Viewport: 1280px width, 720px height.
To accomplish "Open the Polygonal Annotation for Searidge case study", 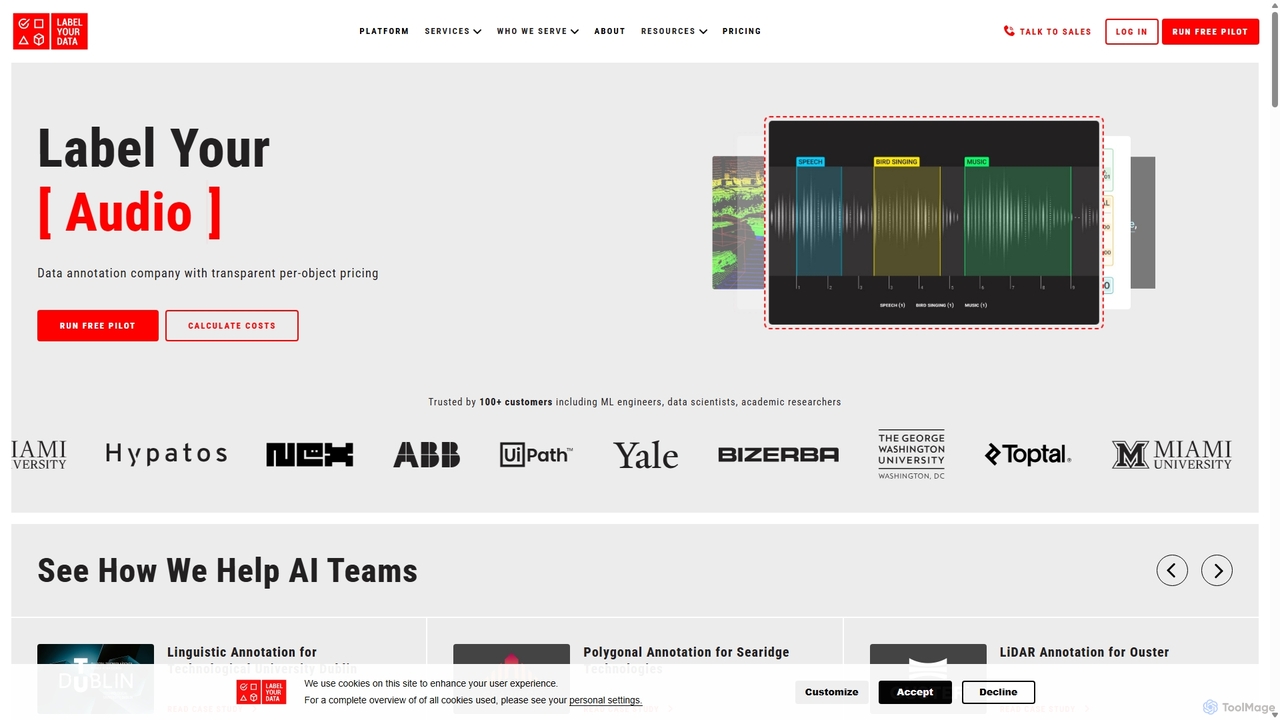I will pyautogui.click(x=686, y=660).
